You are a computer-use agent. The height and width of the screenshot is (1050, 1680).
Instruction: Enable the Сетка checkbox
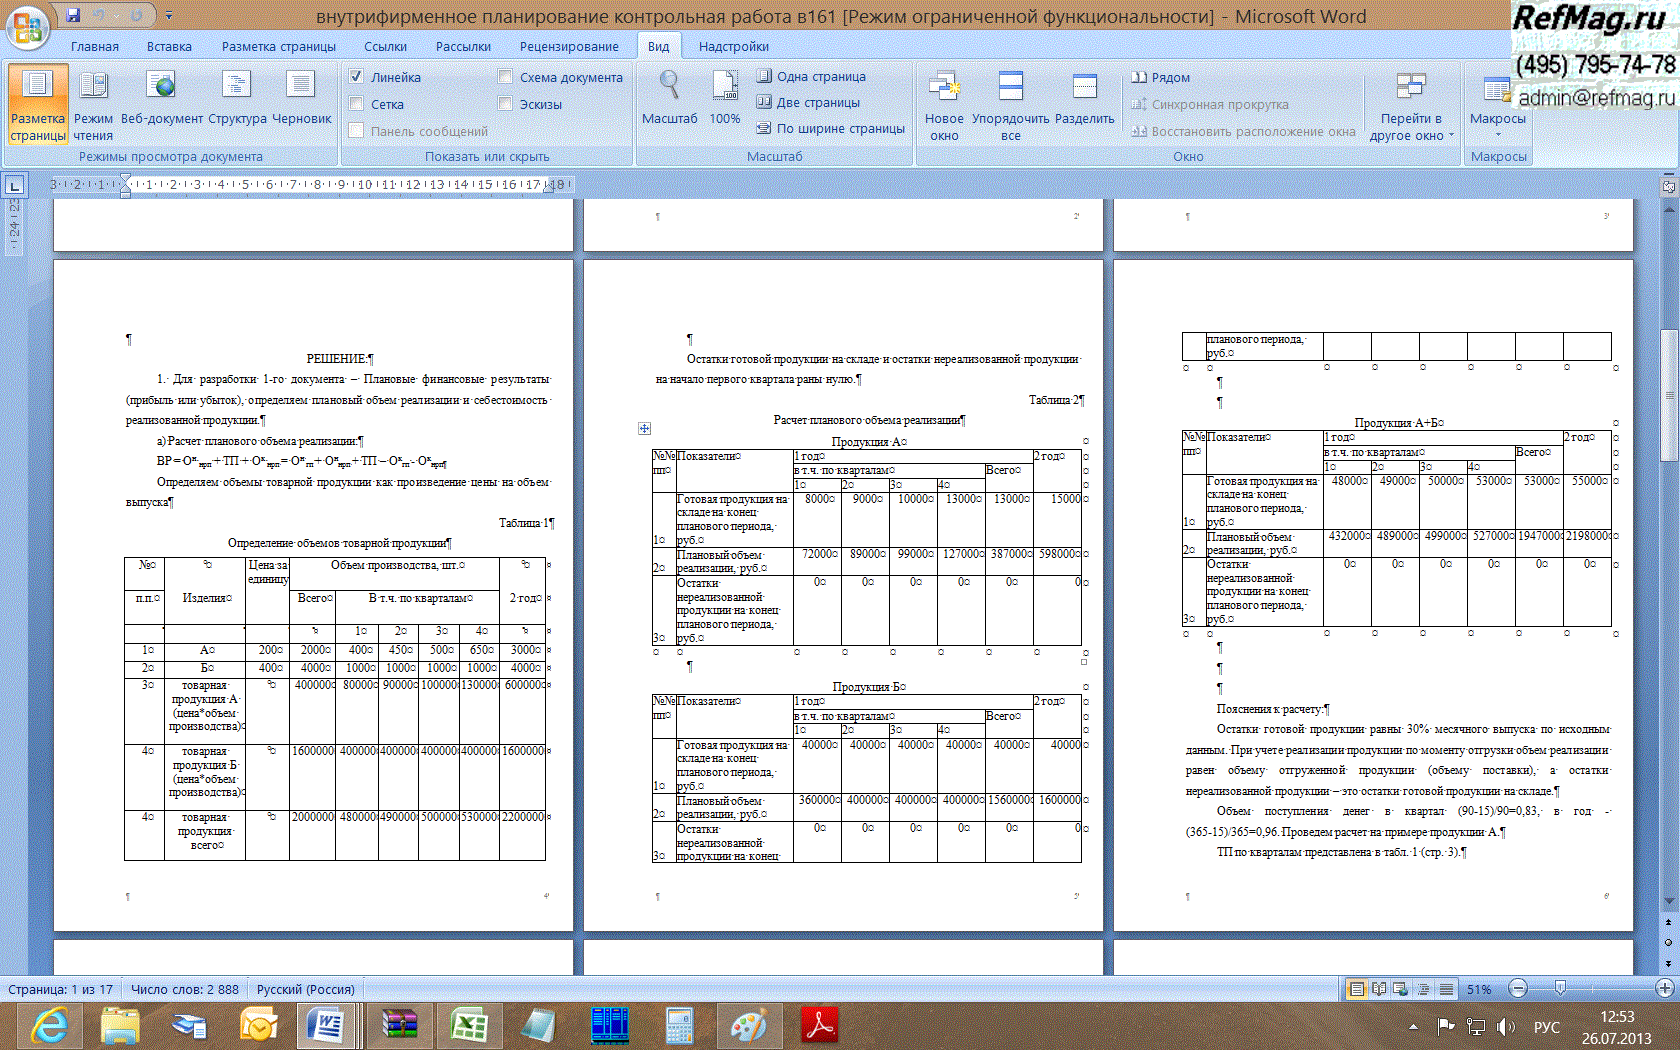coord(356,104)
